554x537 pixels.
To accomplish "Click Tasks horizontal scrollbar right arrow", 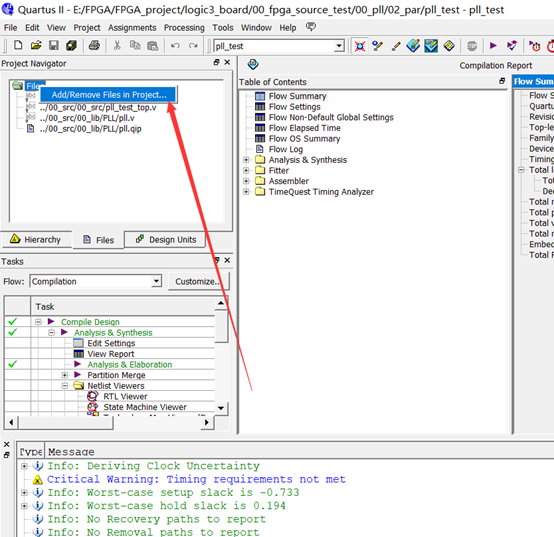I will tap(207, 422).
